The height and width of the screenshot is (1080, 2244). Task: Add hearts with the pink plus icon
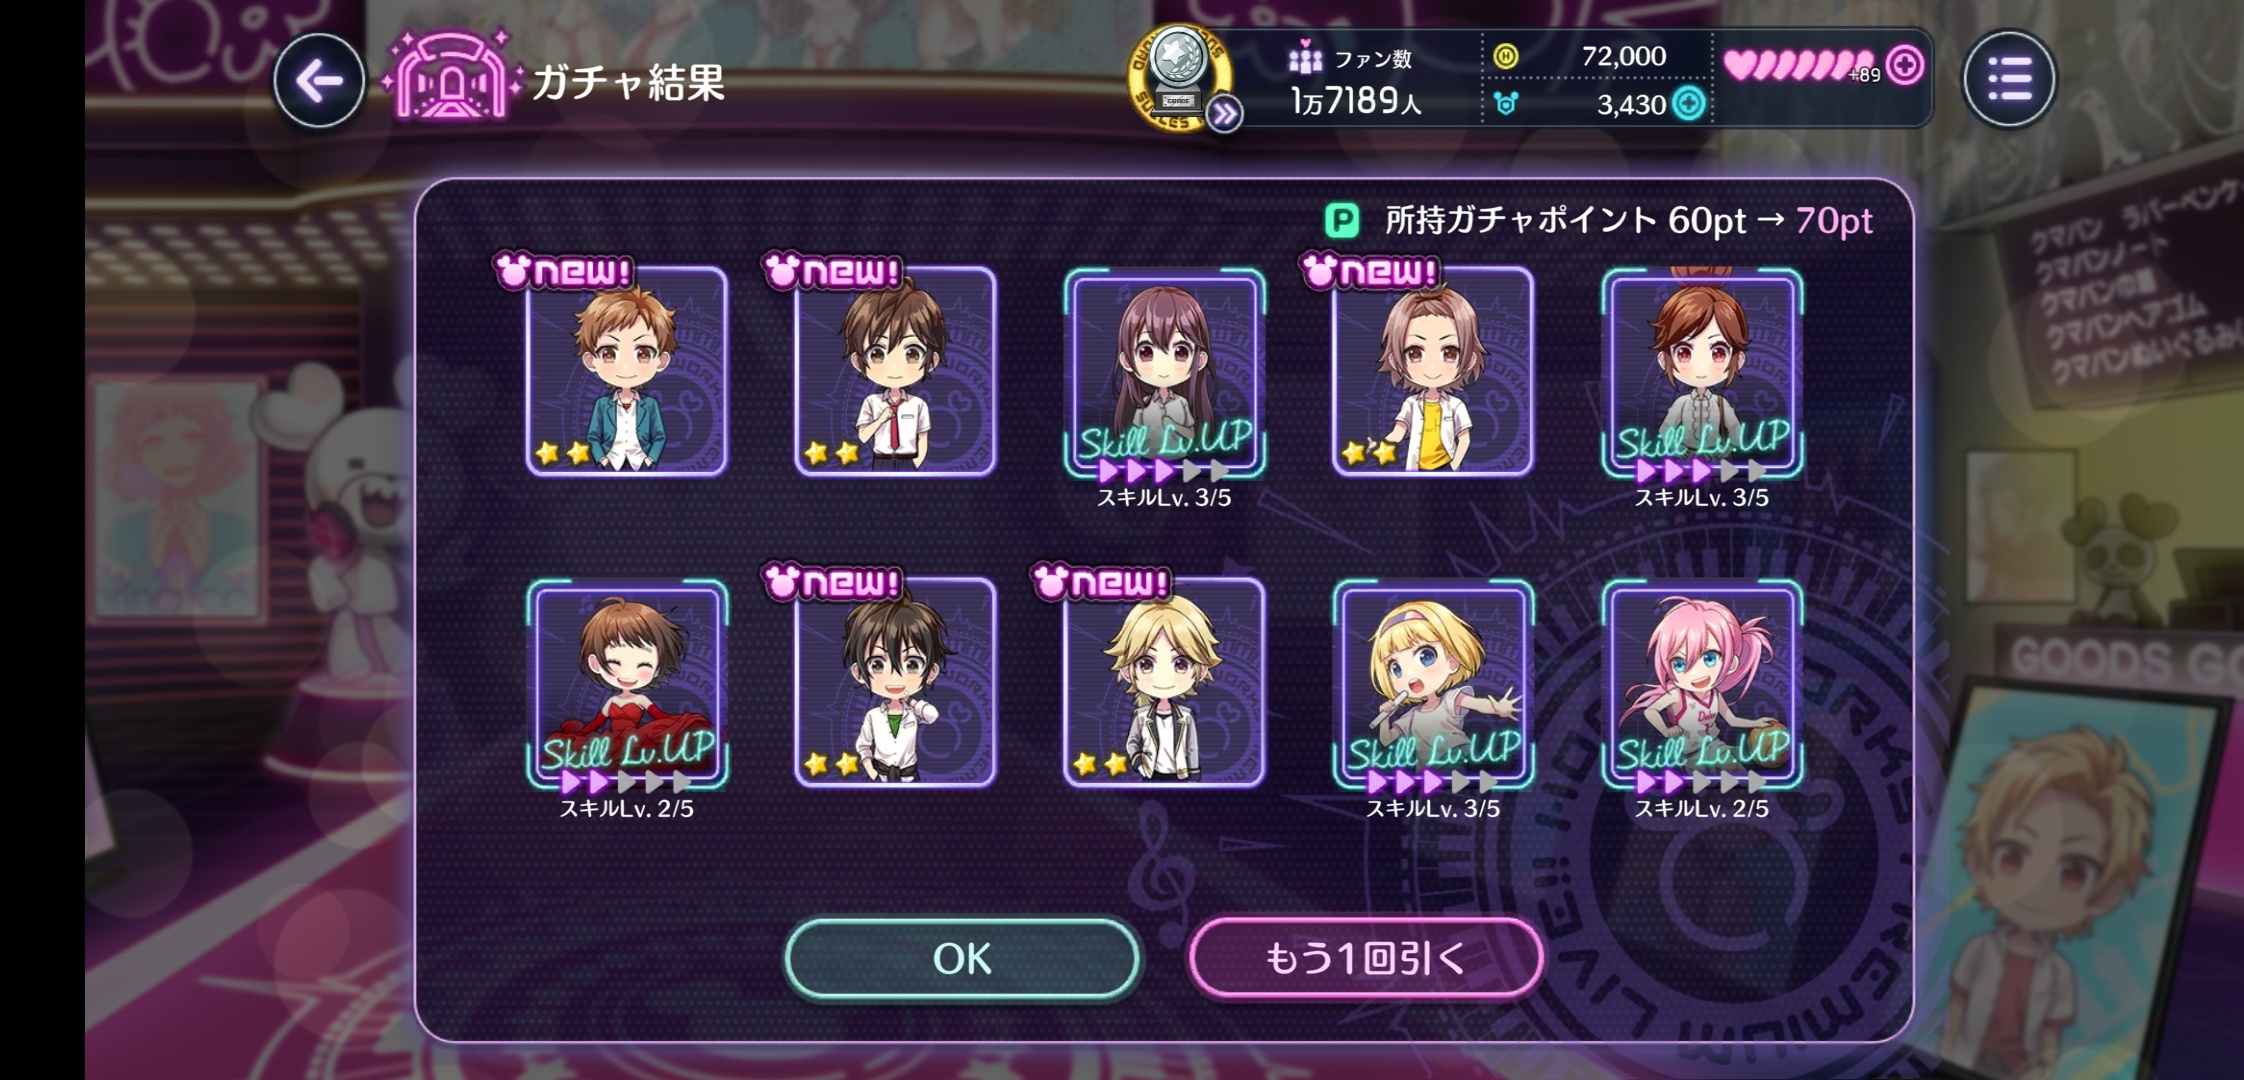point(1905,65)
